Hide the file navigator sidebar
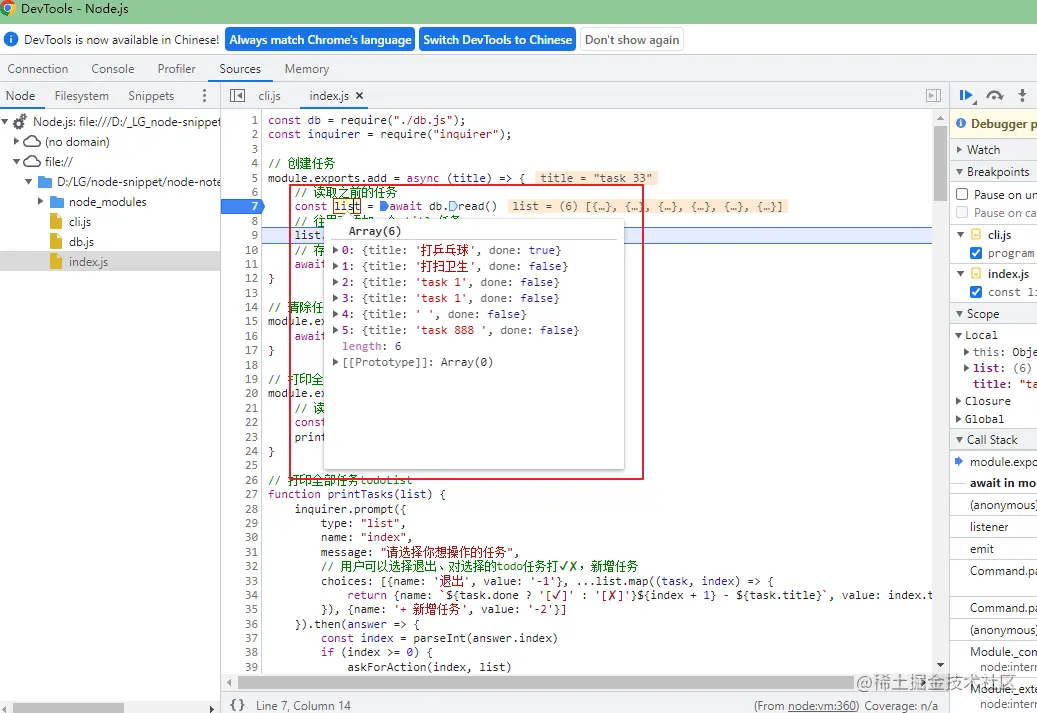Image resolution: width=1037 pixels, height=713 pixels. coord(237,96)
